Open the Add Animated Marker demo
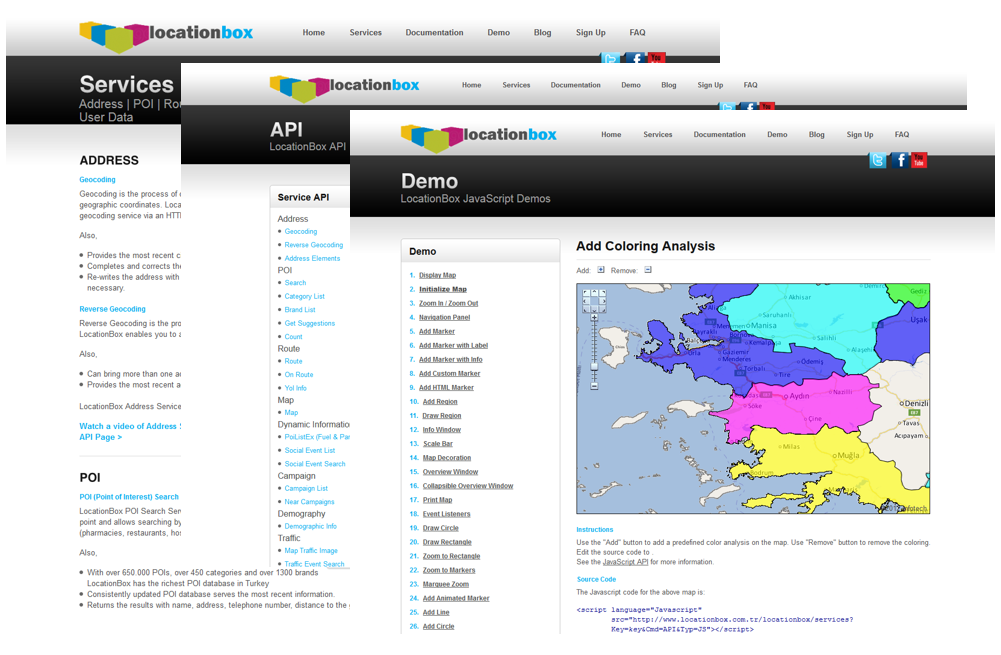Screen dimensions: 1001x655 [456, 598]
